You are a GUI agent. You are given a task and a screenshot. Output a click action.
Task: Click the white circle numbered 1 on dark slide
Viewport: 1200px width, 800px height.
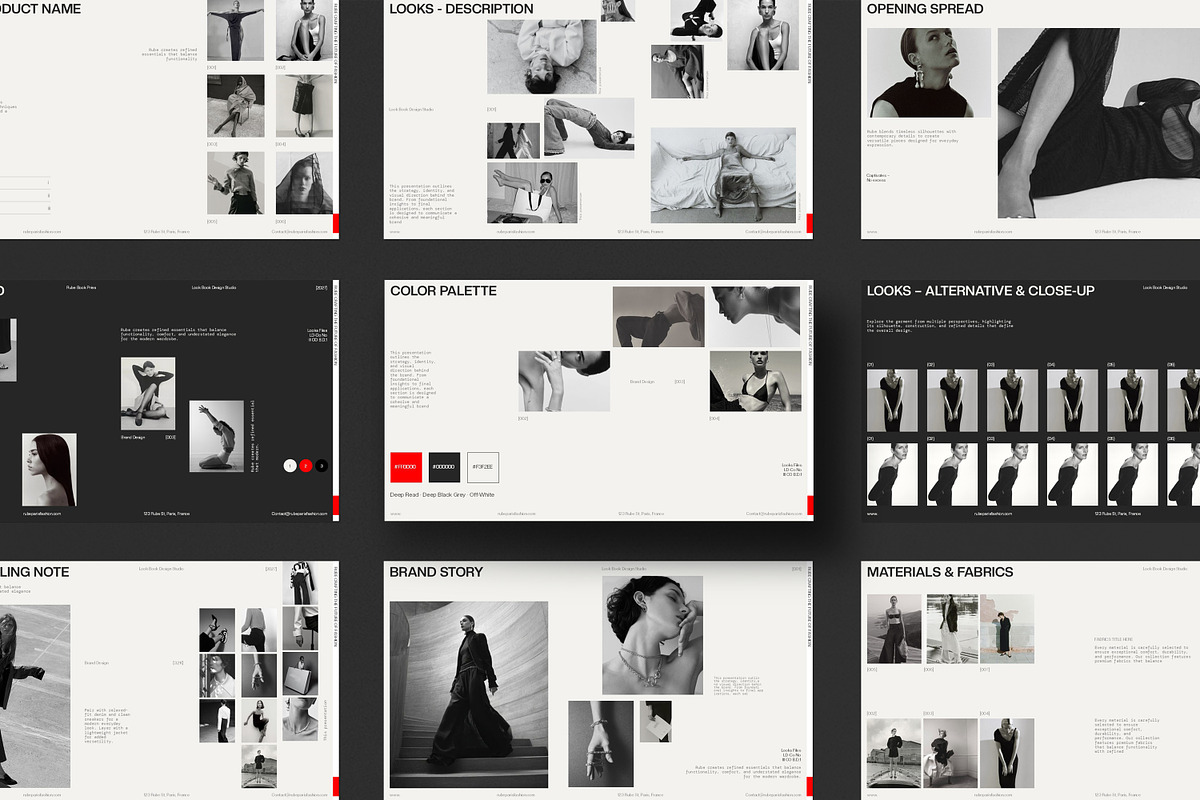290,465
